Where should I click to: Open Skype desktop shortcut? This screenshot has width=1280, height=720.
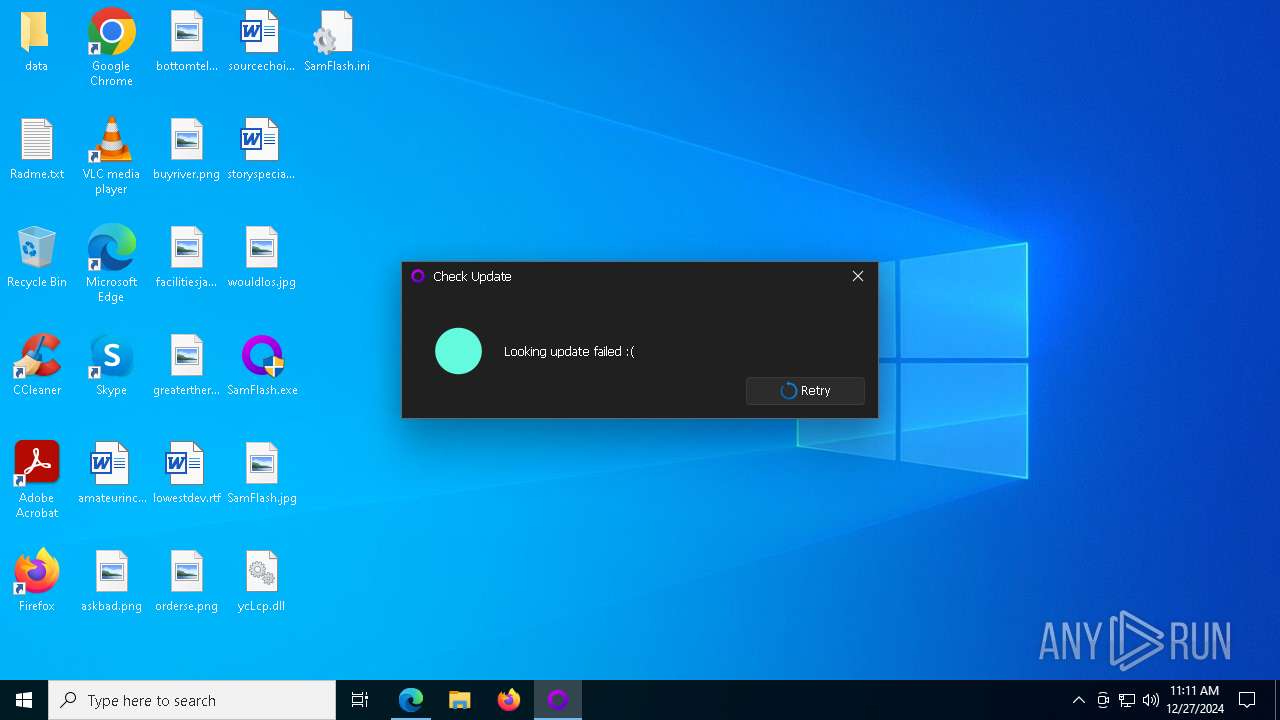(111, 366)
